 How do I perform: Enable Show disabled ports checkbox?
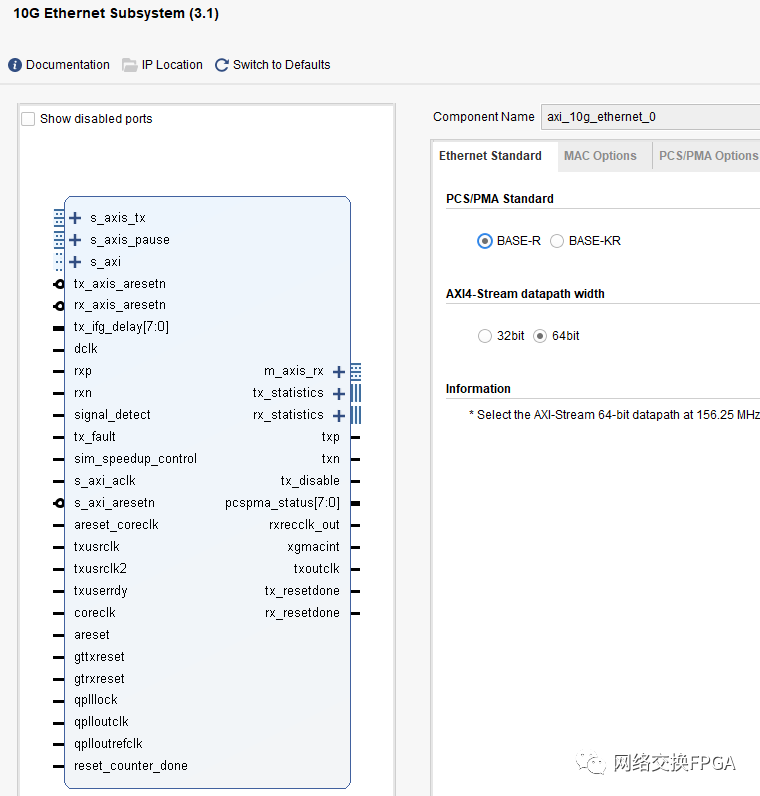(28, 119)
